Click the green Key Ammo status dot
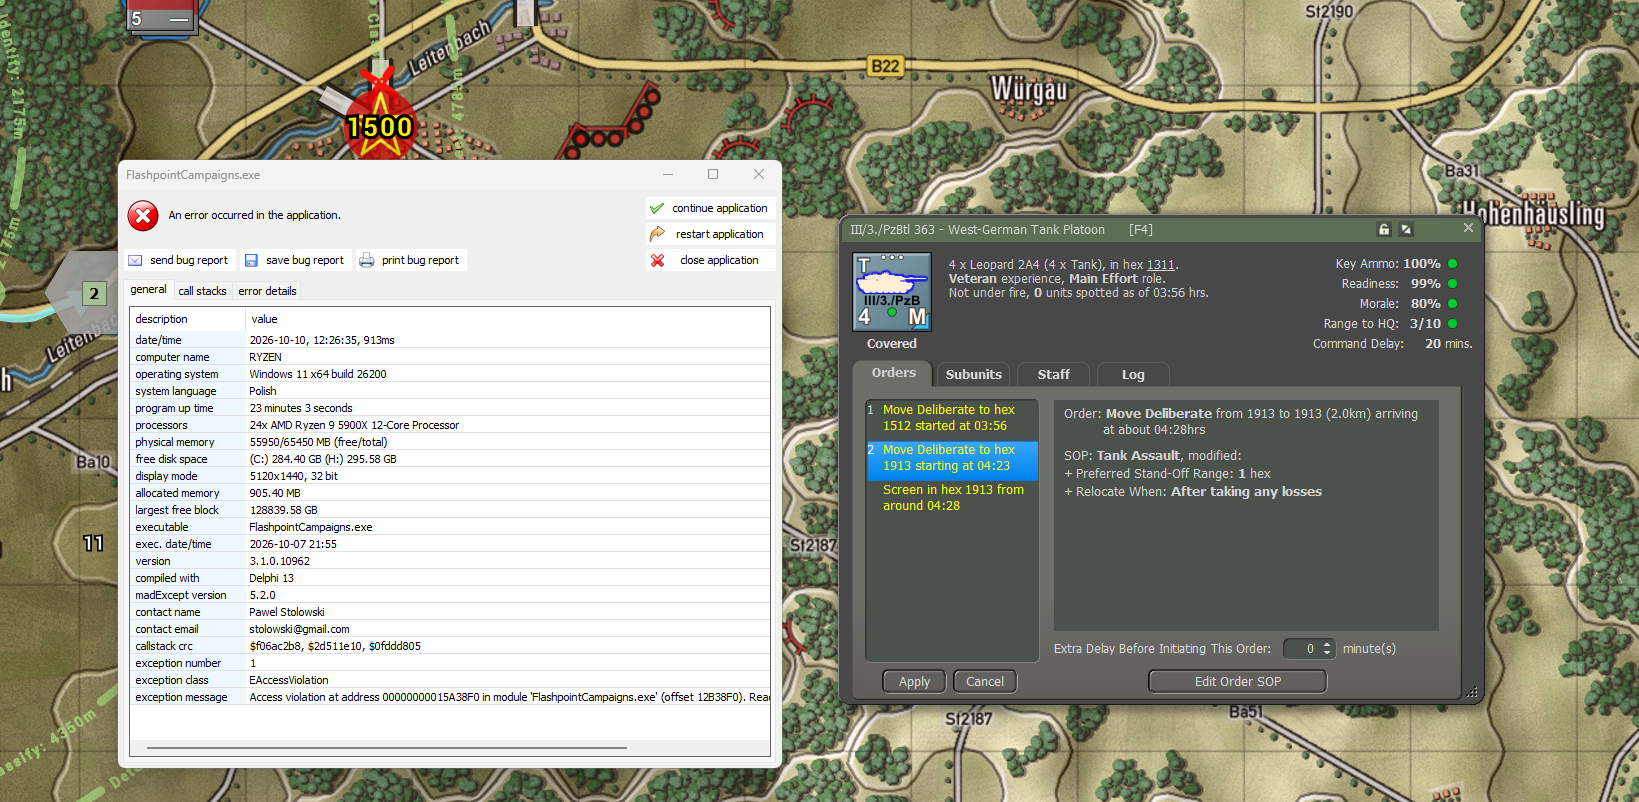 click(x=1452, y=264)
